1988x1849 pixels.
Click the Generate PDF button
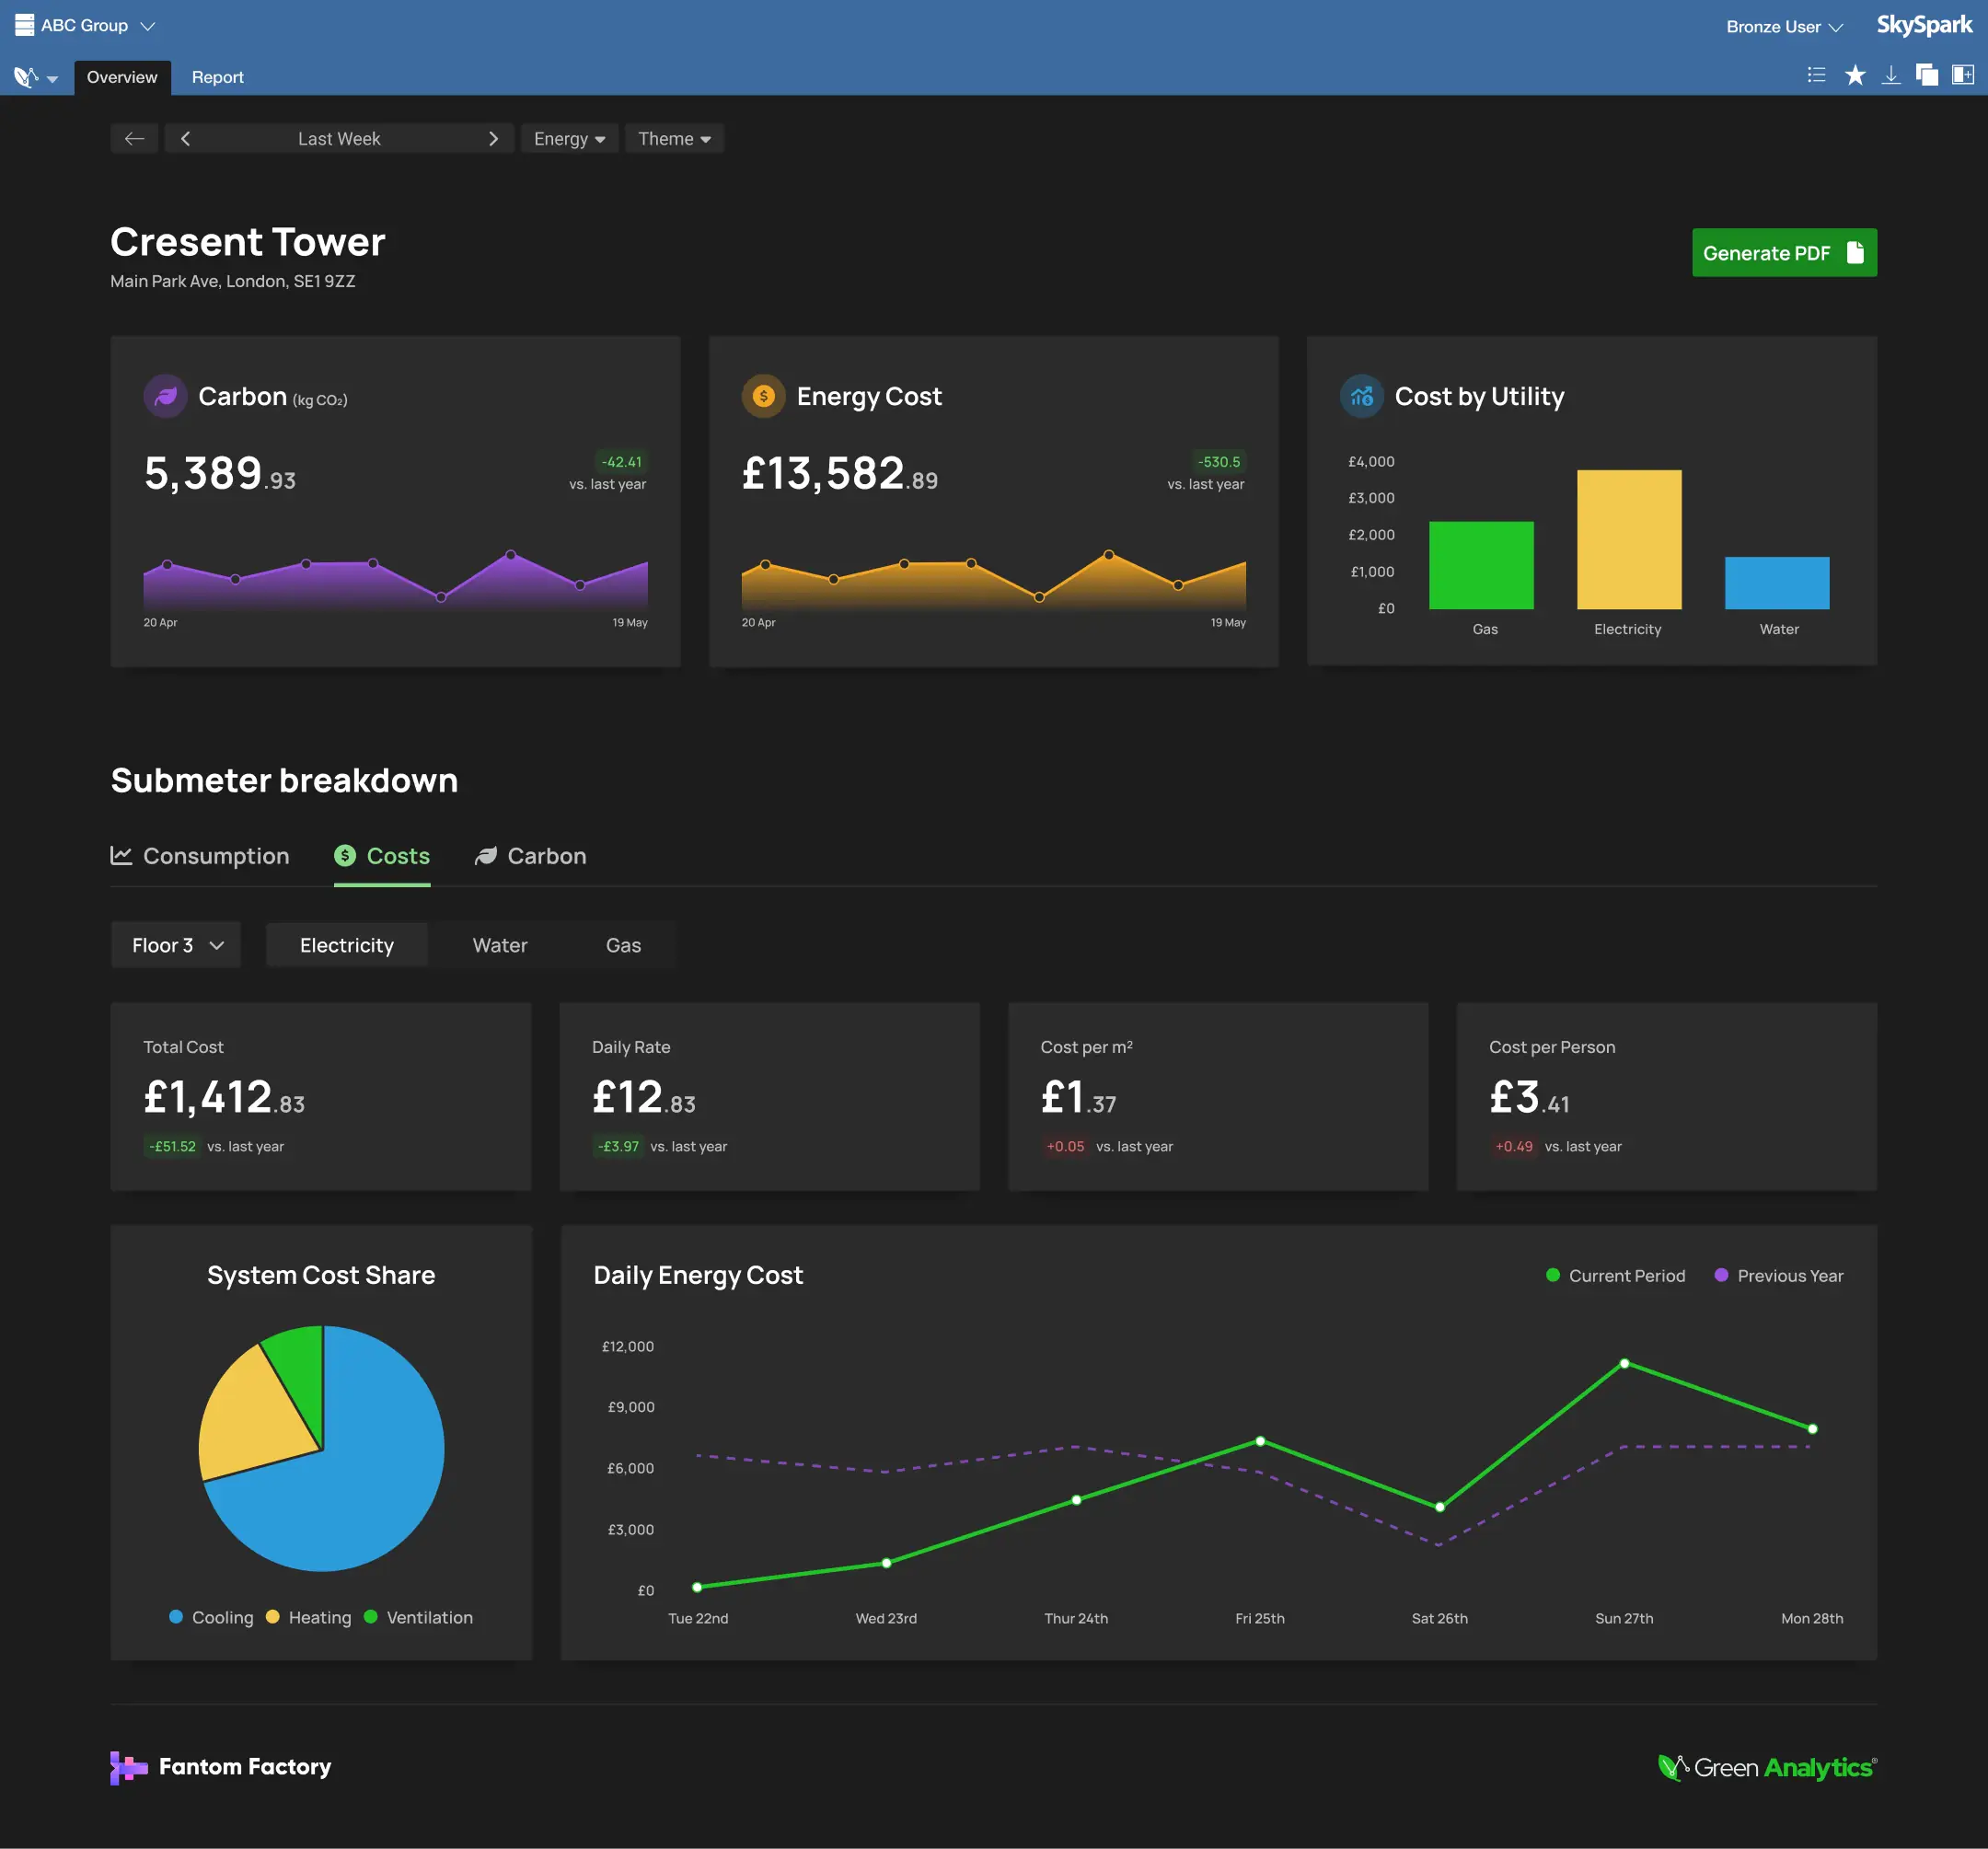(1784, 253)
